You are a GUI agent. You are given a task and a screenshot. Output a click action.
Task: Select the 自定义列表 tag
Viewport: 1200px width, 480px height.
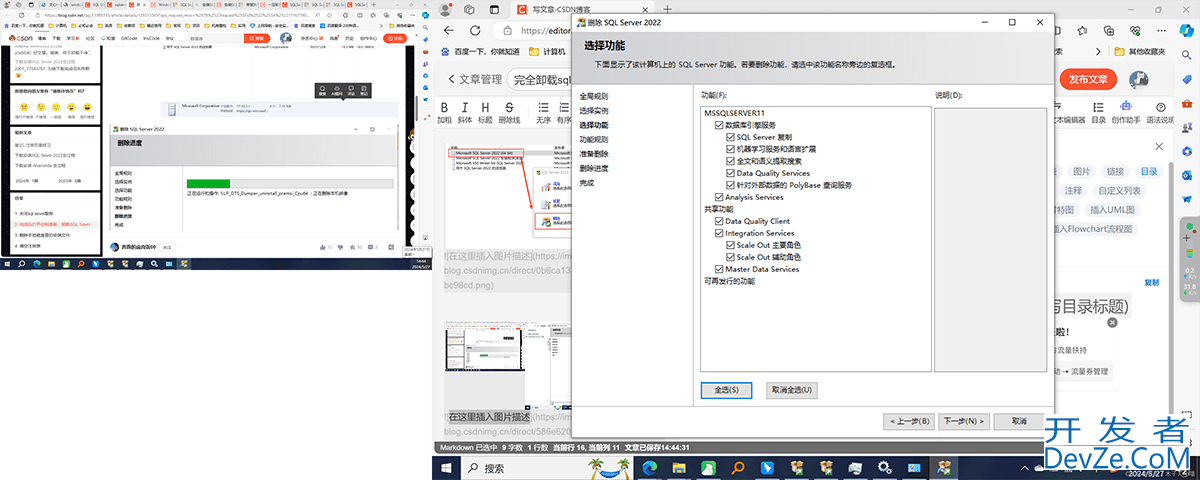pyautogui.click(x=1119, y=191)
